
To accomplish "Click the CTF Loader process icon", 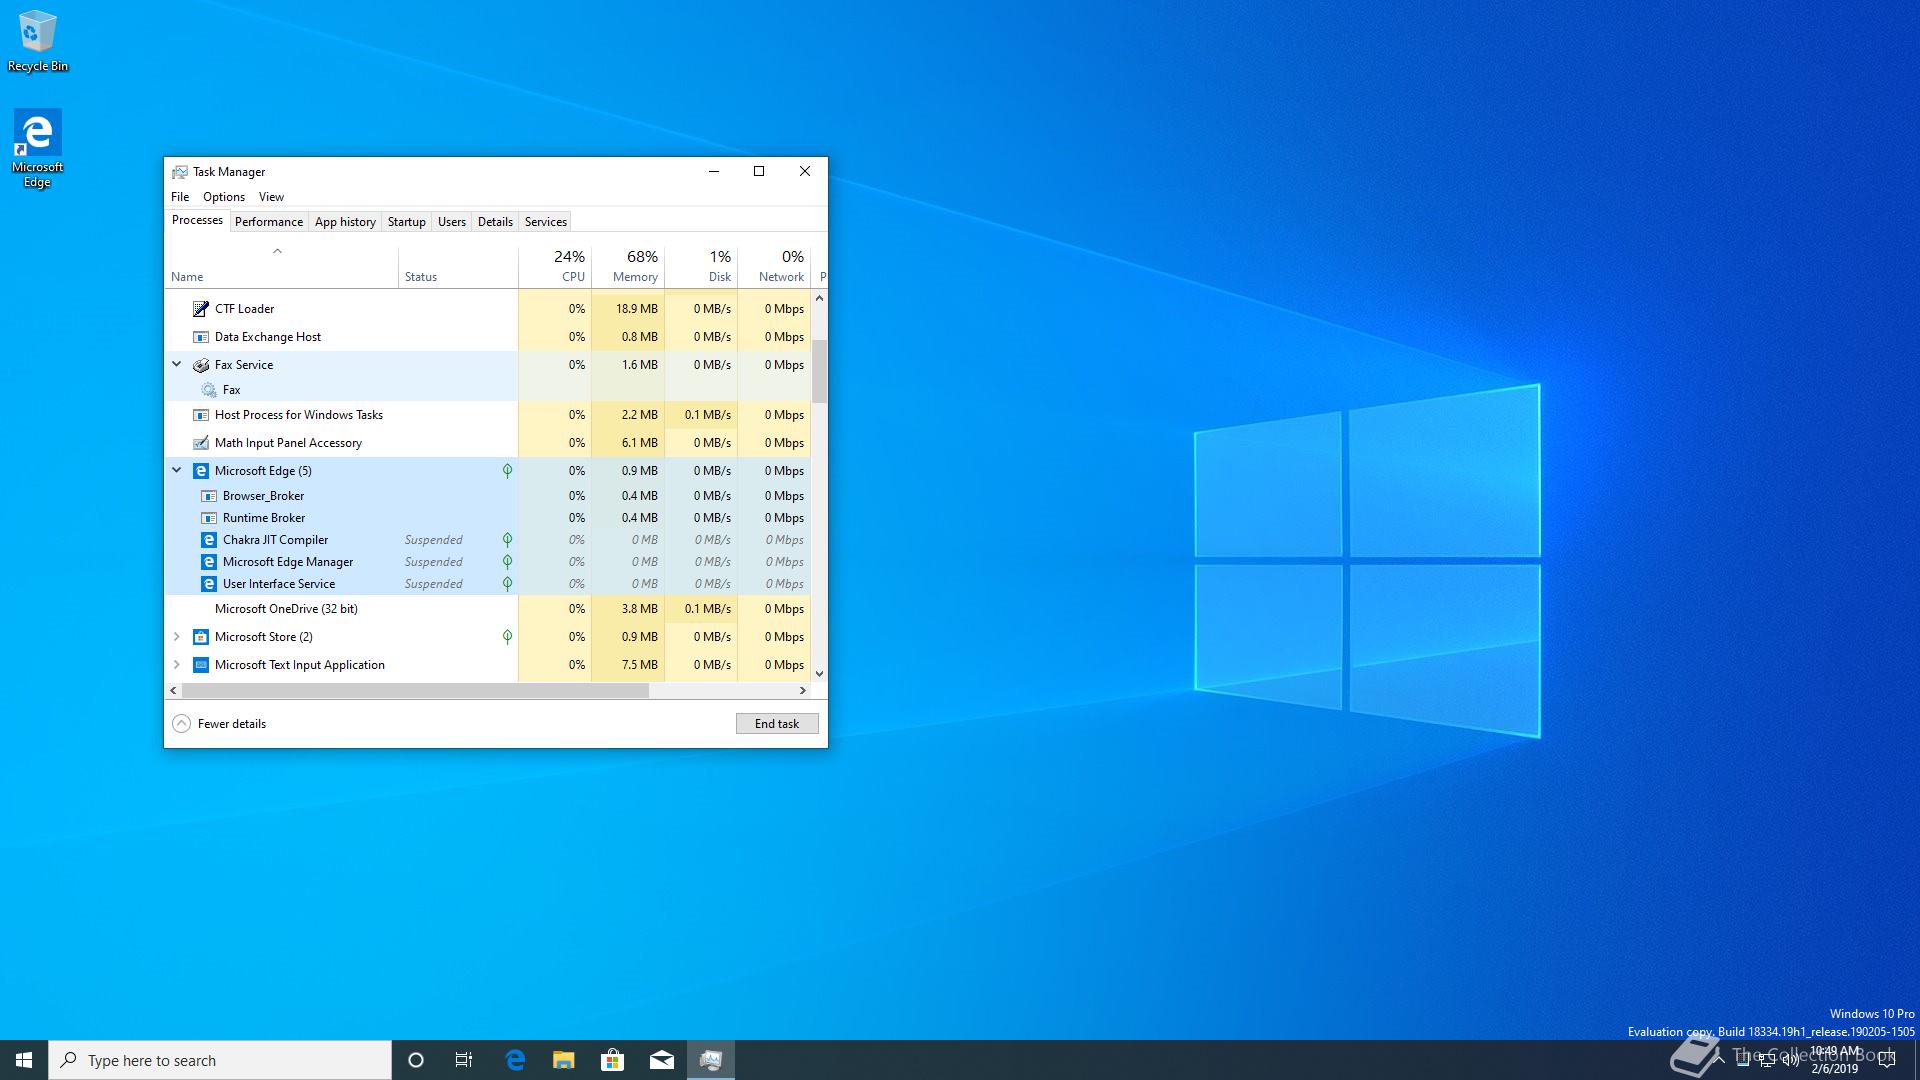I will coord(201,309).
